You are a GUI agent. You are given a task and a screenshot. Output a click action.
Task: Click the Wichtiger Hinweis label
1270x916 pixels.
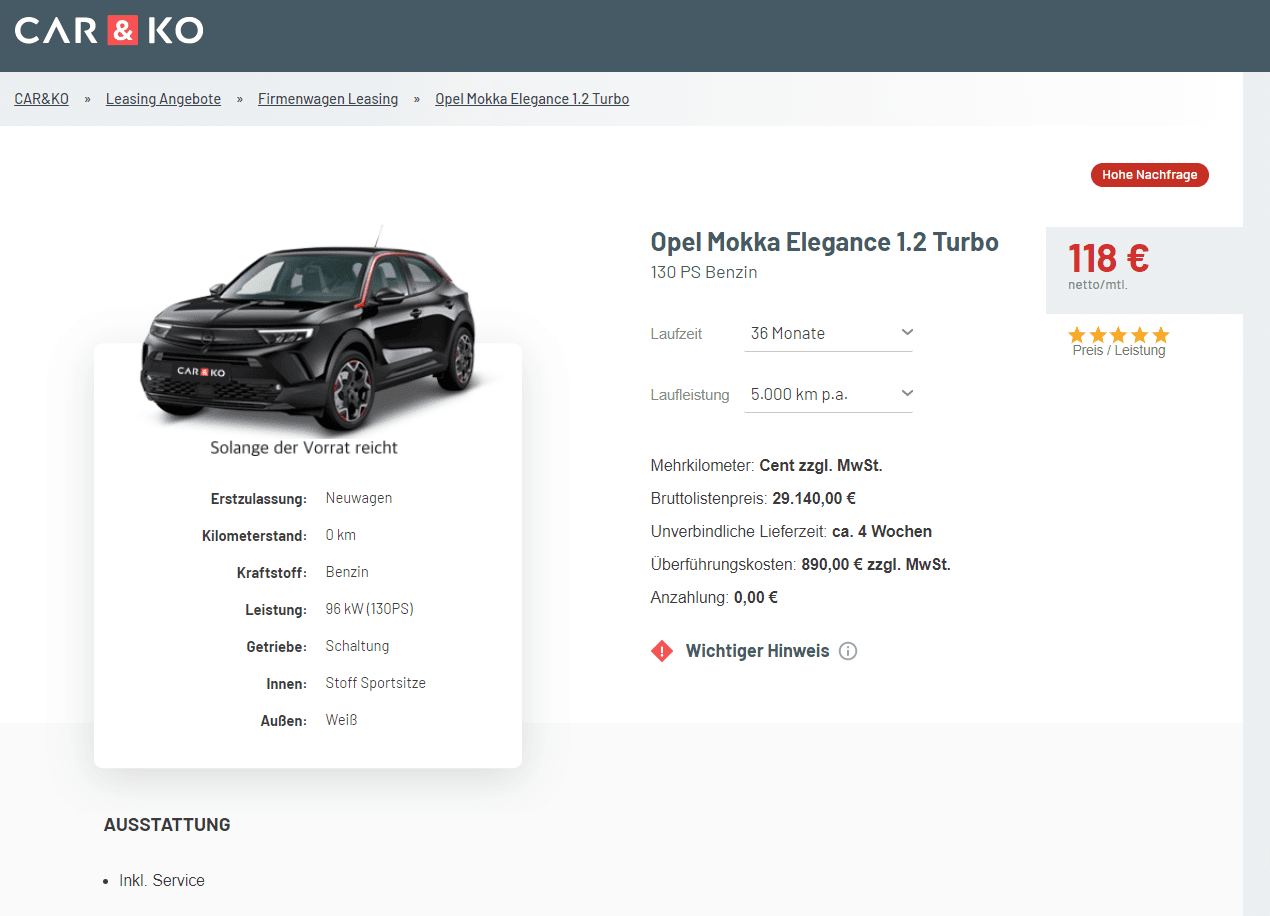click(757, 651)
